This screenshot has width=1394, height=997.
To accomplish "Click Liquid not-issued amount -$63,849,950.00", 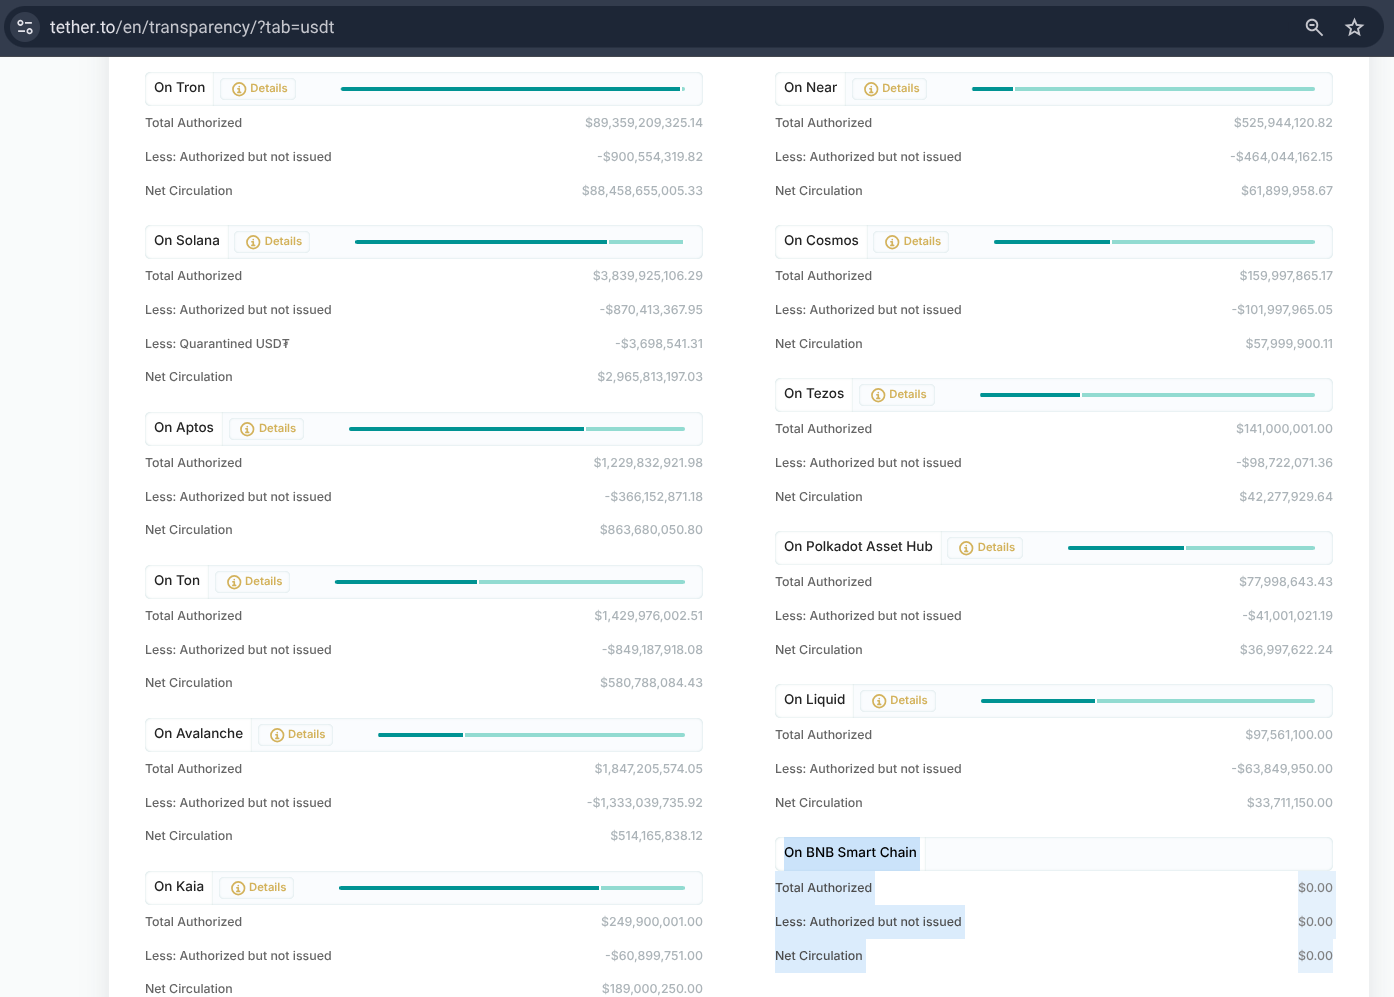I will (x=1282, y=769).
